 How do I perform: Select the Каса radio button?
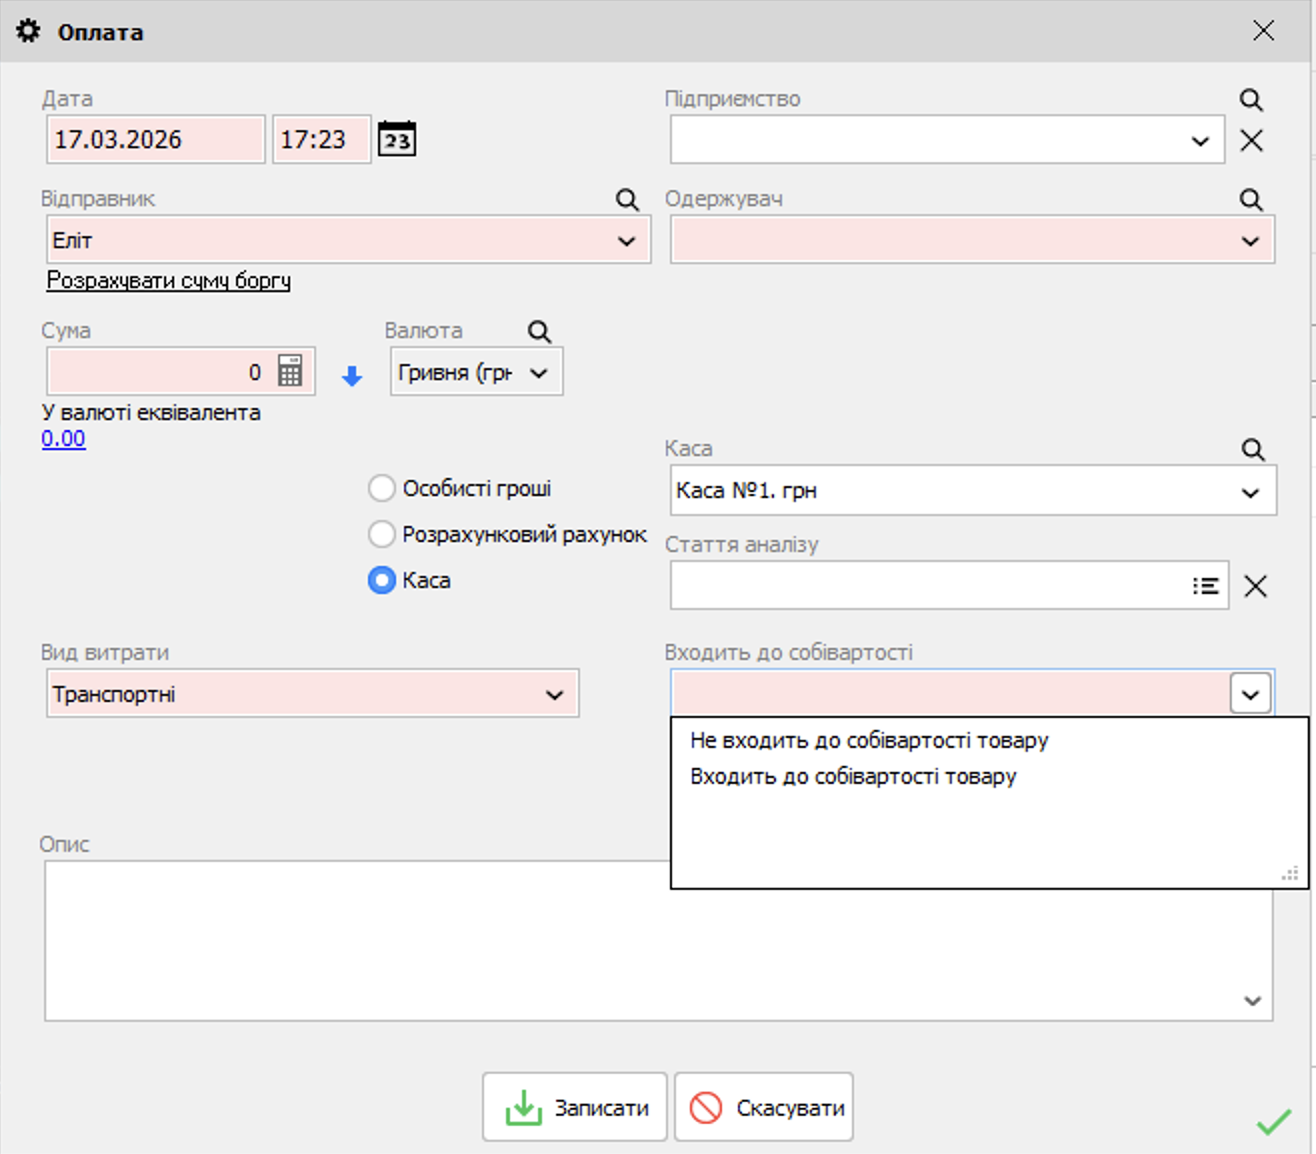coord(381,580)
